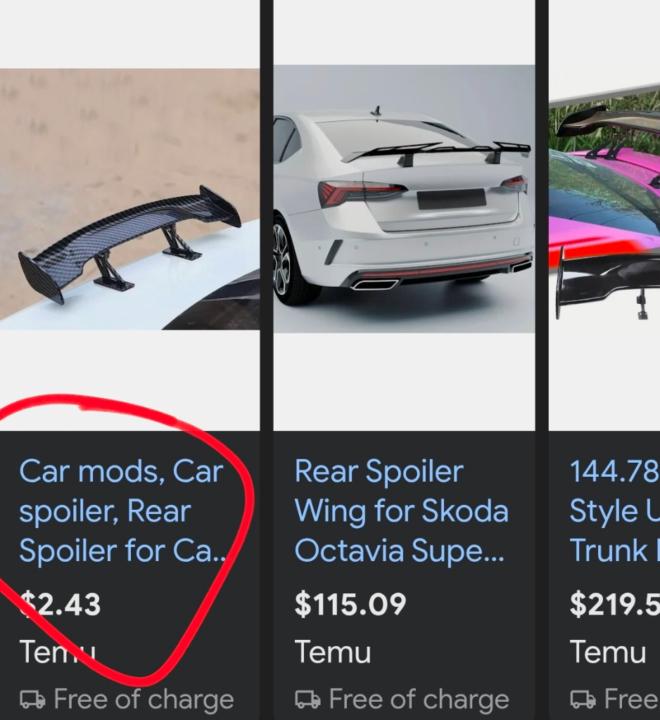Tap Temu seller name under $2.43 spoiler
Image resolution: width=660 pixels, height=720 pixels.
[58, 652]
